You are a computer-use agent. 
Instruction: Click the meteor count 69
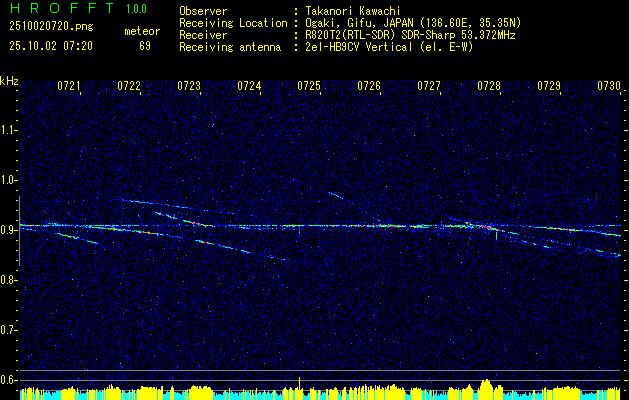click(x=145, y=46)
